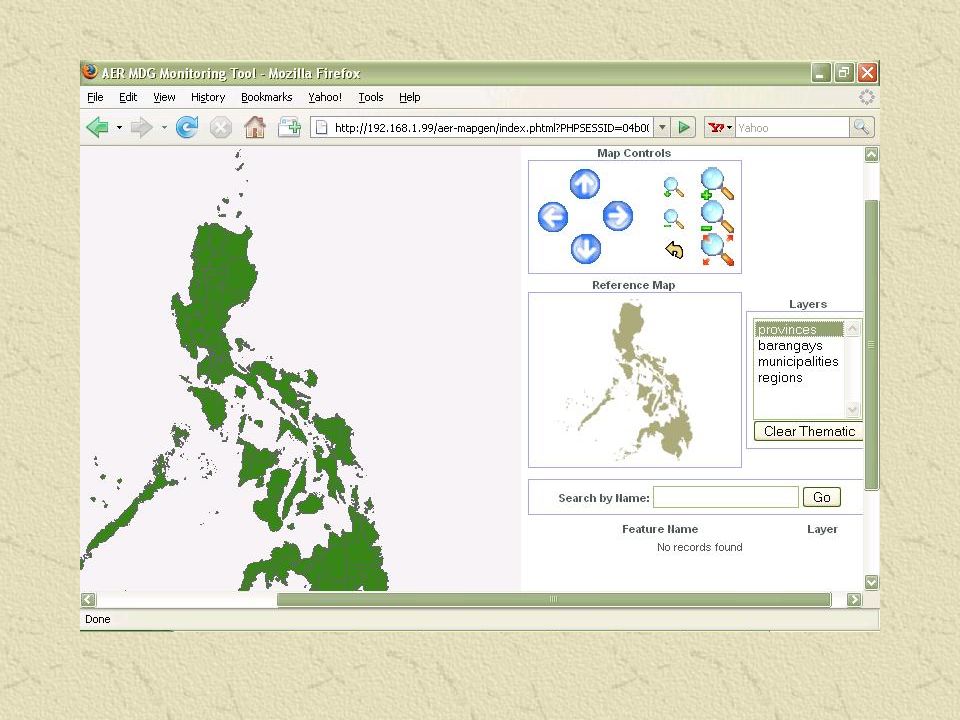The width and height of the screenshot is (960, 720).
Task: Click the Done status bar text
Action: (x=98, y=619)
